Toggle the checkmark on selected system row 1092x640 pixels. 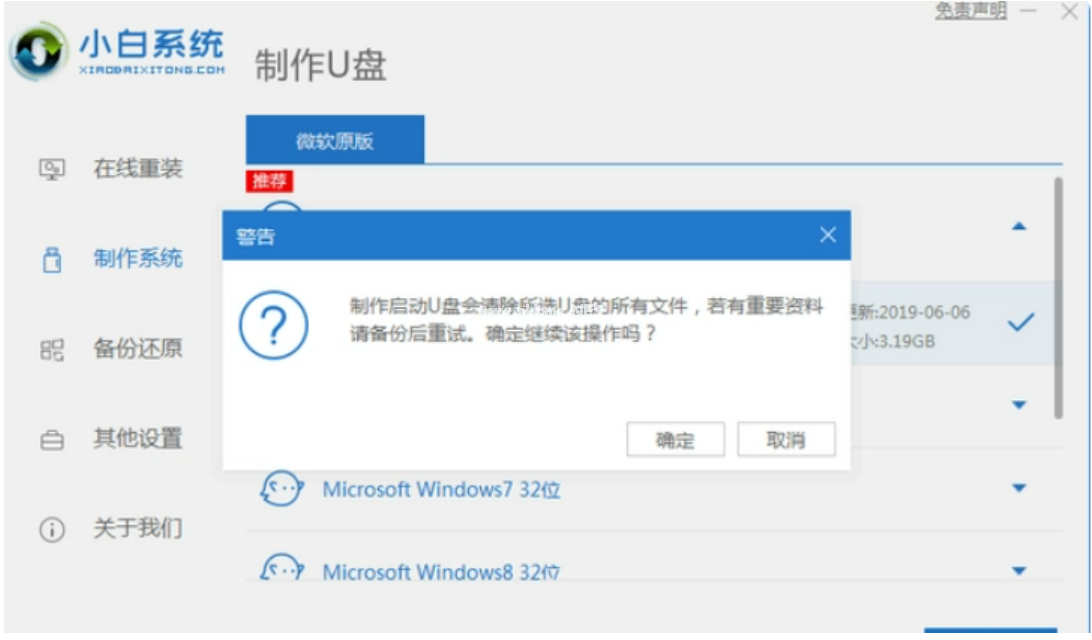point(1020,322)
